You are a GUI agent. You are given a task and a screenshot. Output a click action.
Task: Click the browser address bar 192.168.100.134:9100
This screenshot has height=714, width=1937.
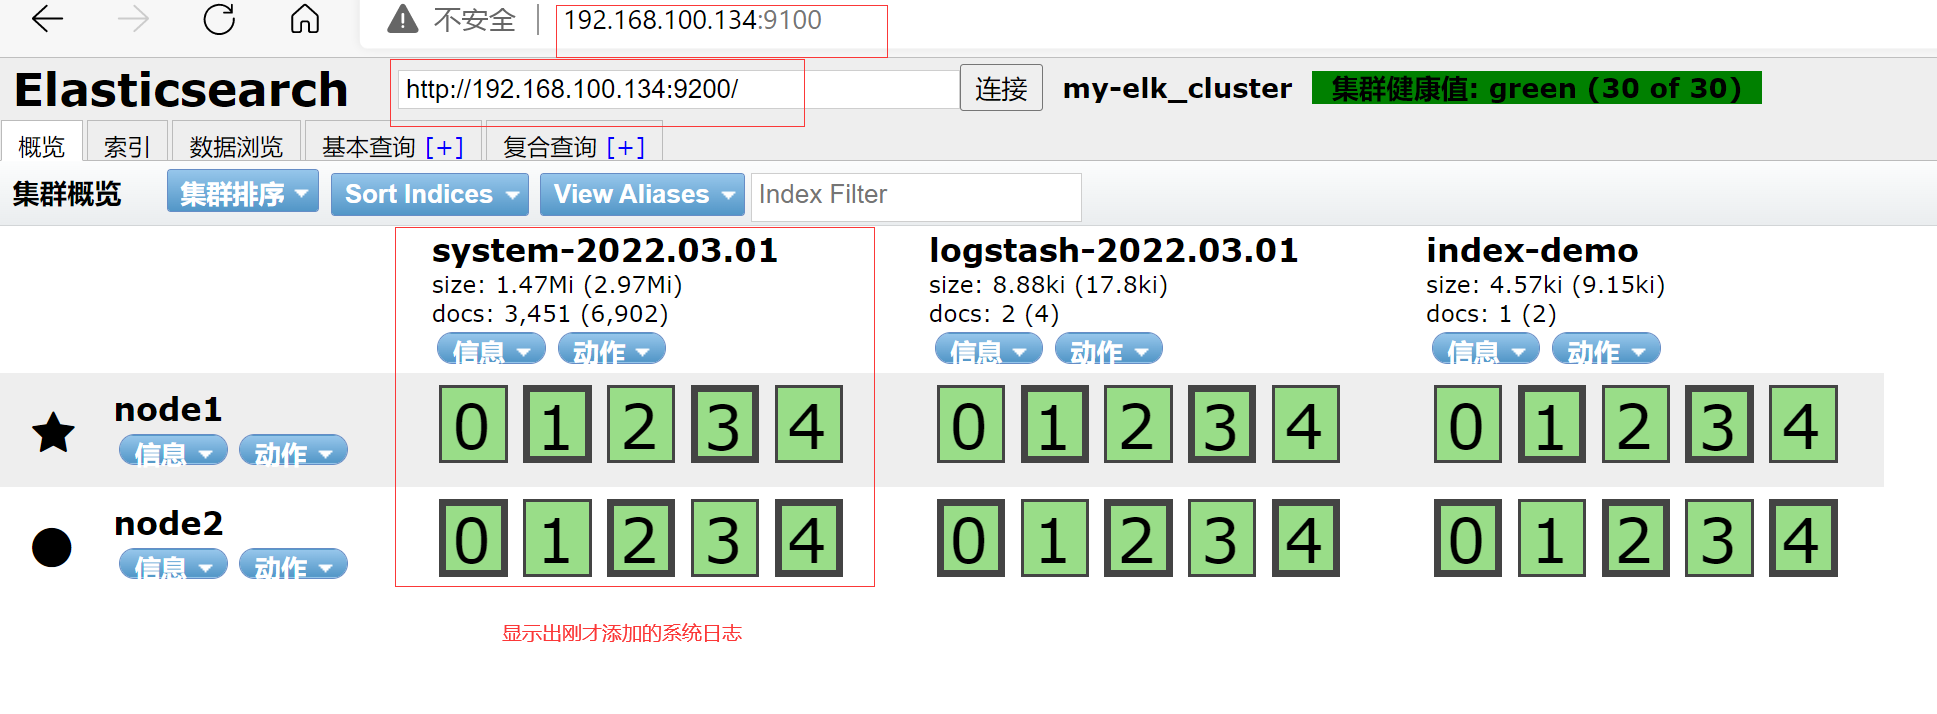[692, 20]
